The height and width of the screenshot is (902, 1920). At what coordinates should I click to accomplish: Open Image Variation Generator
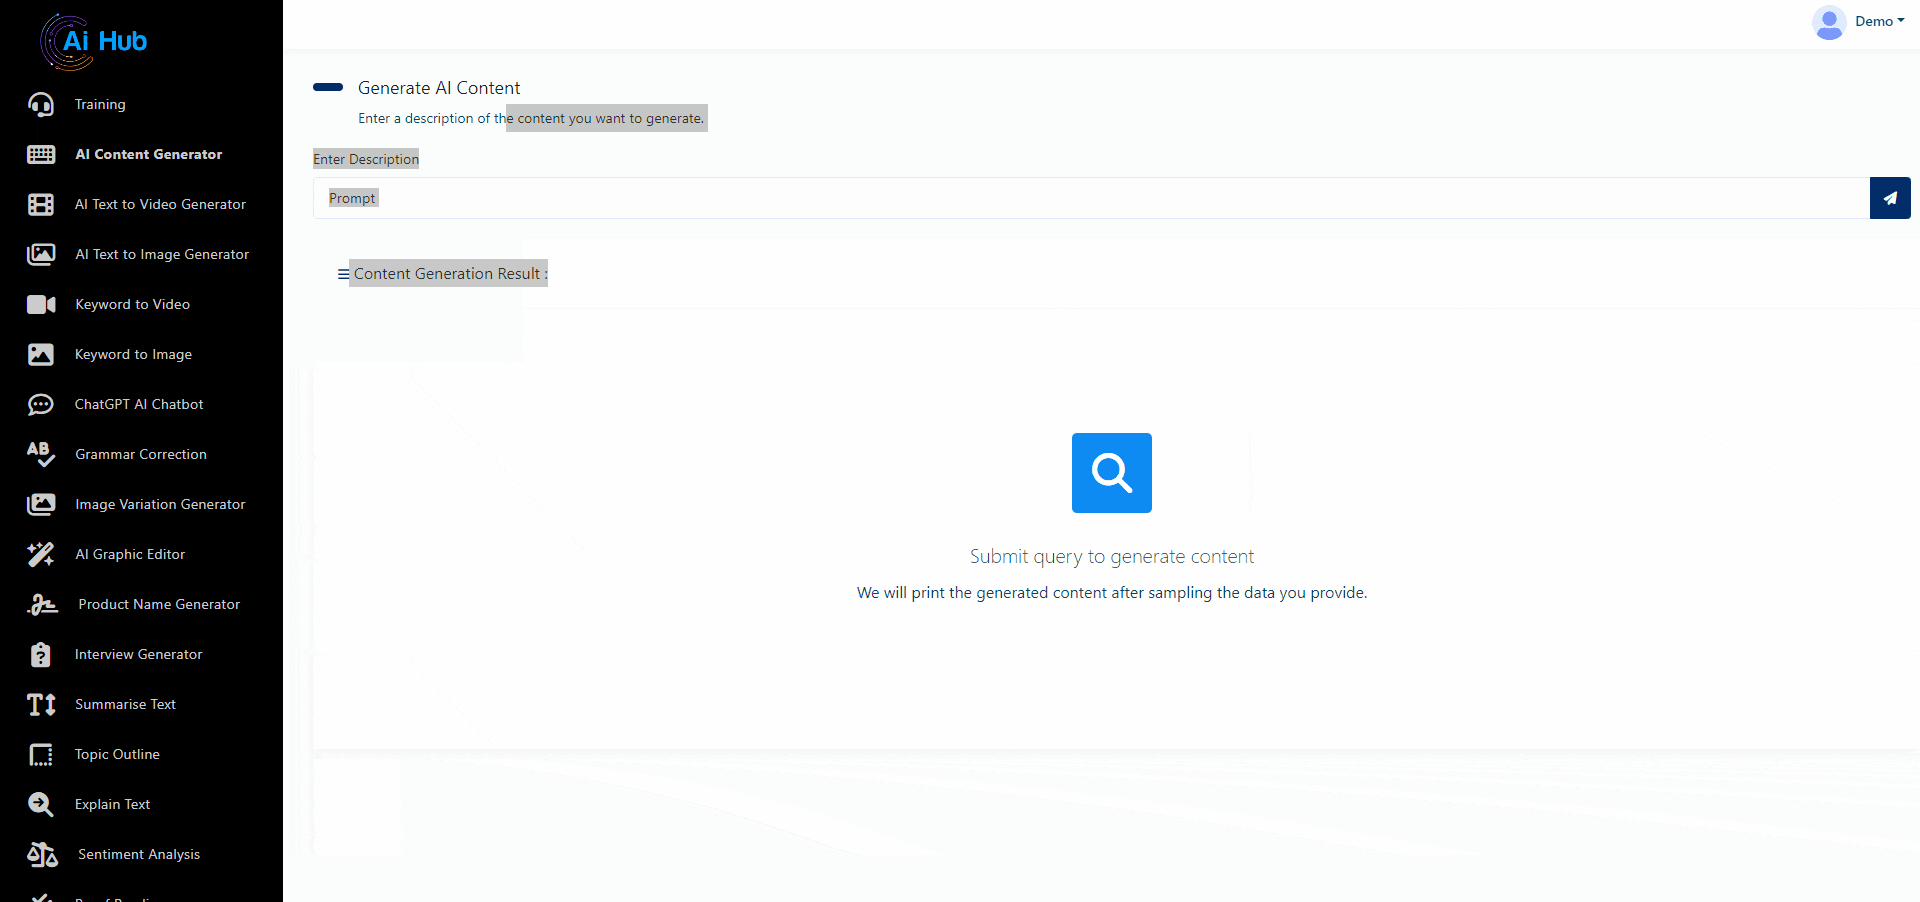pos(160,504)
